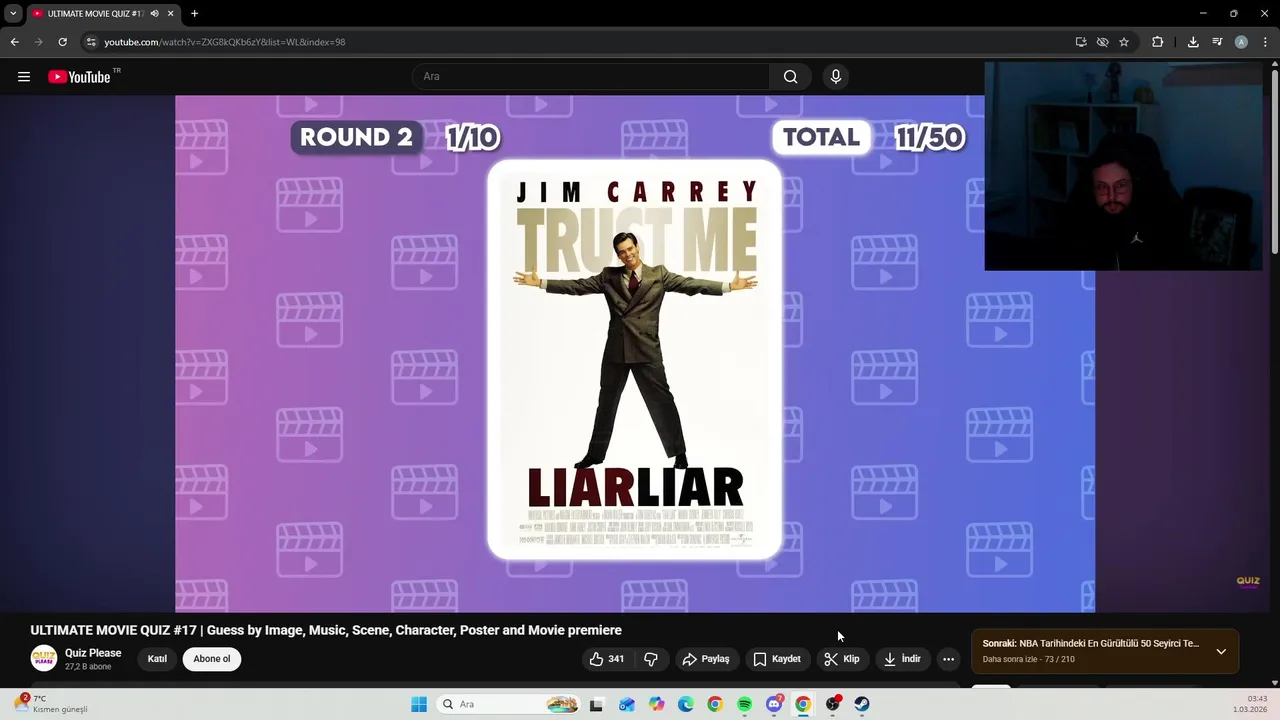Screen dimensions: 1280x720
Task: Open more actions three-dot menu under video
Action: coord(948,659)
